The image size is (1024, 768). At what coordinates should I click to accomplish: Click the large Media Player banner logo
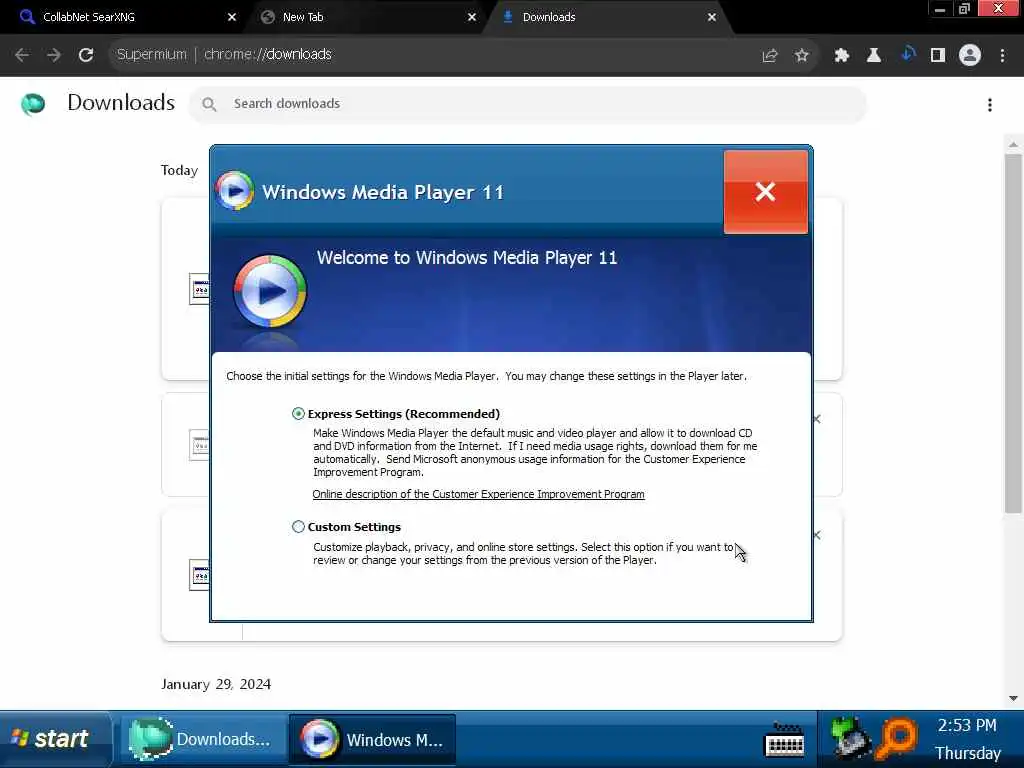pyautogui.click(x=270, y=291)
